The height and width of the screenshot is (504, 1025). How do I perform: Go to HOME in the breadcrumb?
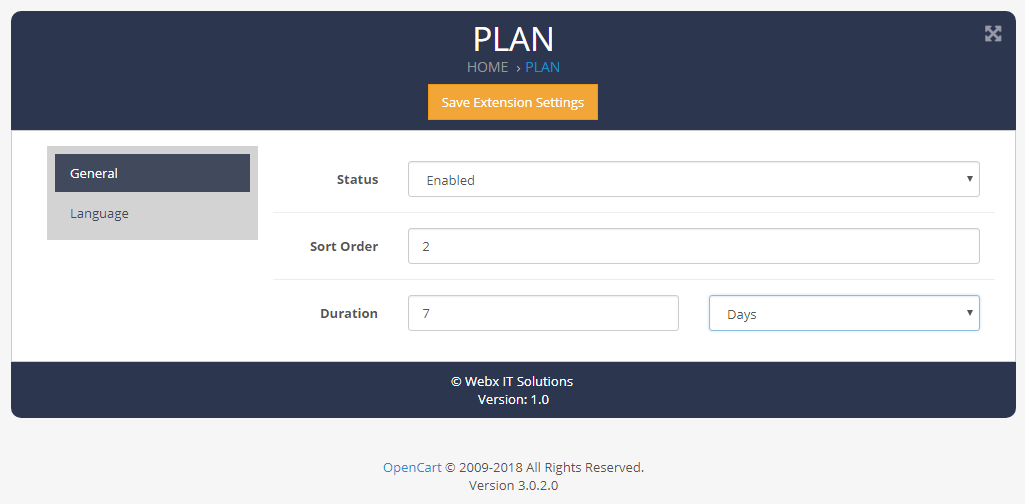(488, 67)
